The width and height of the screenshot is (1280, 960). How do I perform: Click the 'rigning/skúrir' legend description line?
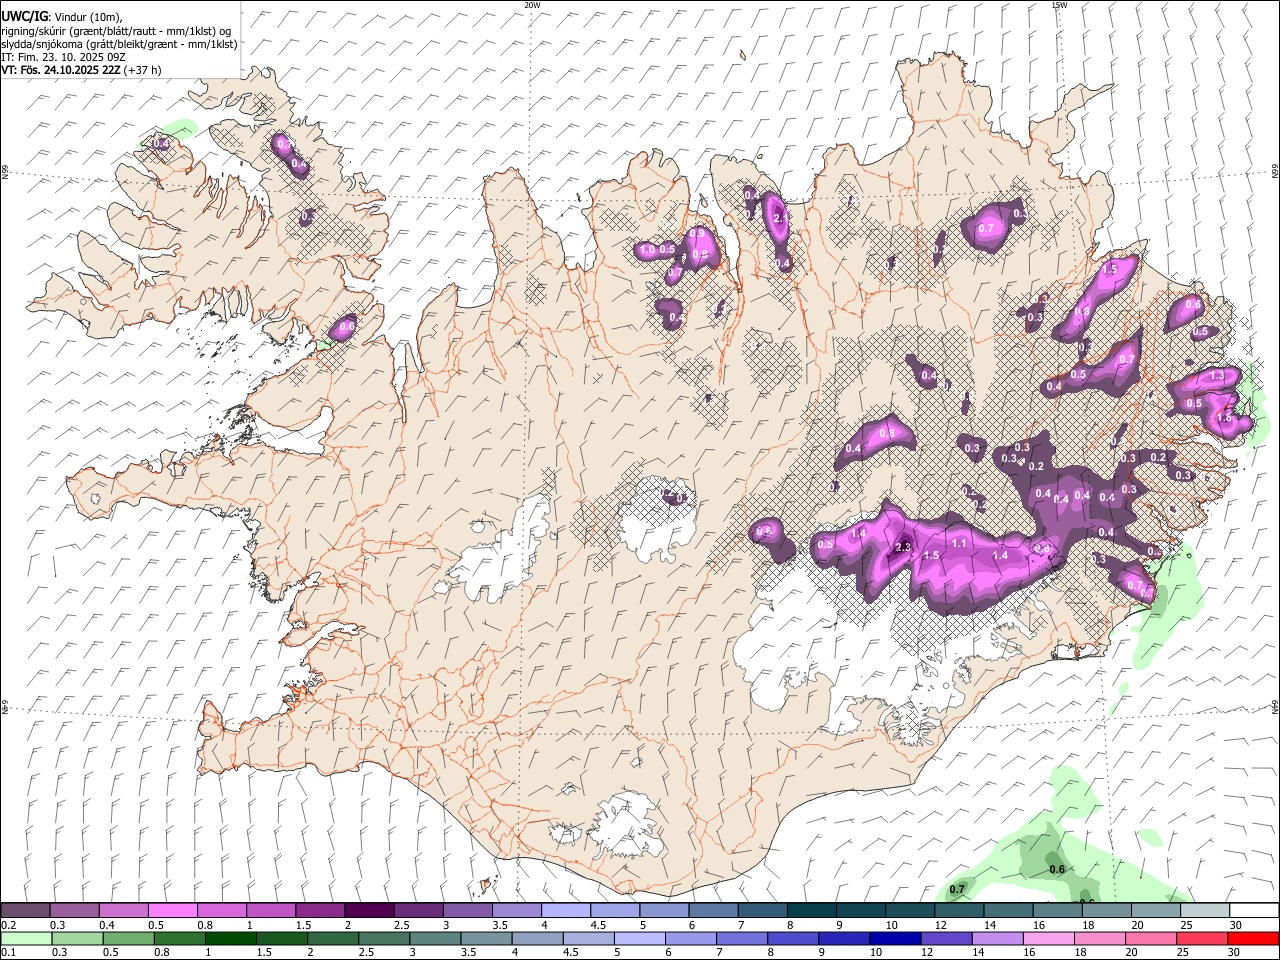click(x=116, y=30)
